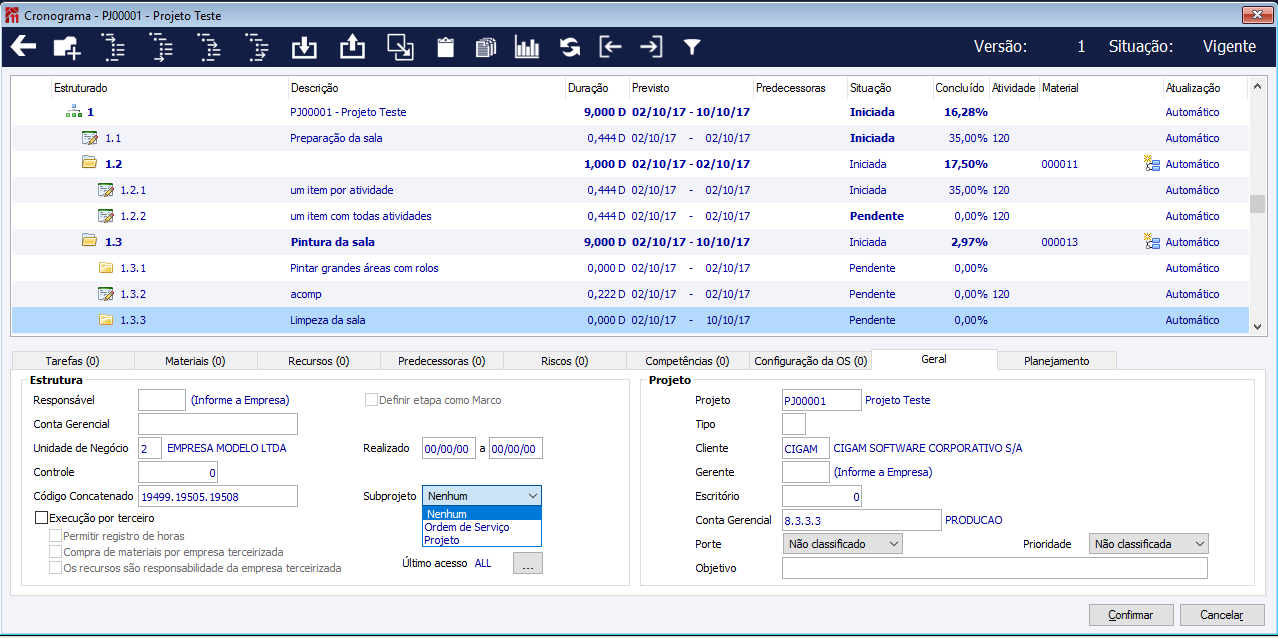
Task: Click the Responsável input field
Action: click(162, 400)
